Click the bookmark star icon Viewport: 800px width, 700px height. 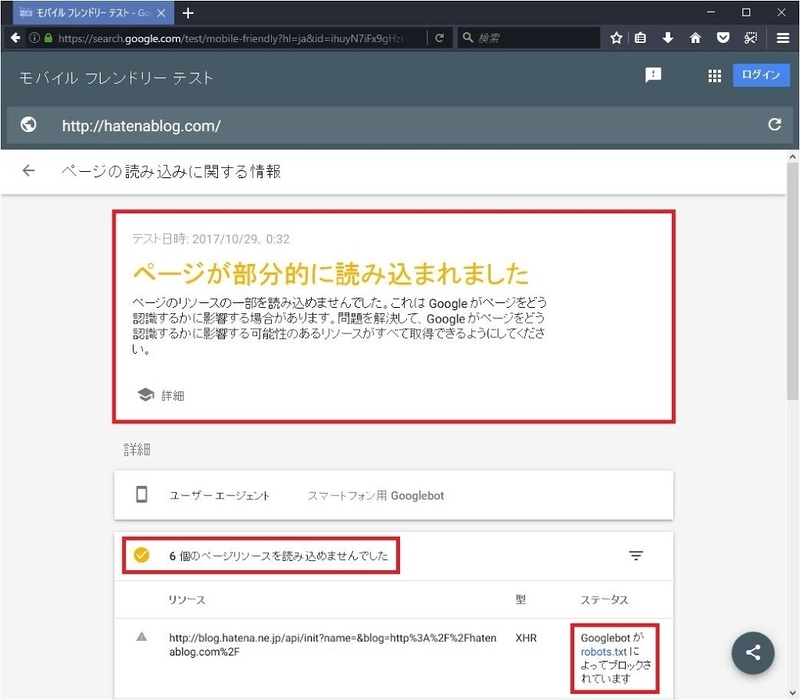[616, 38]
